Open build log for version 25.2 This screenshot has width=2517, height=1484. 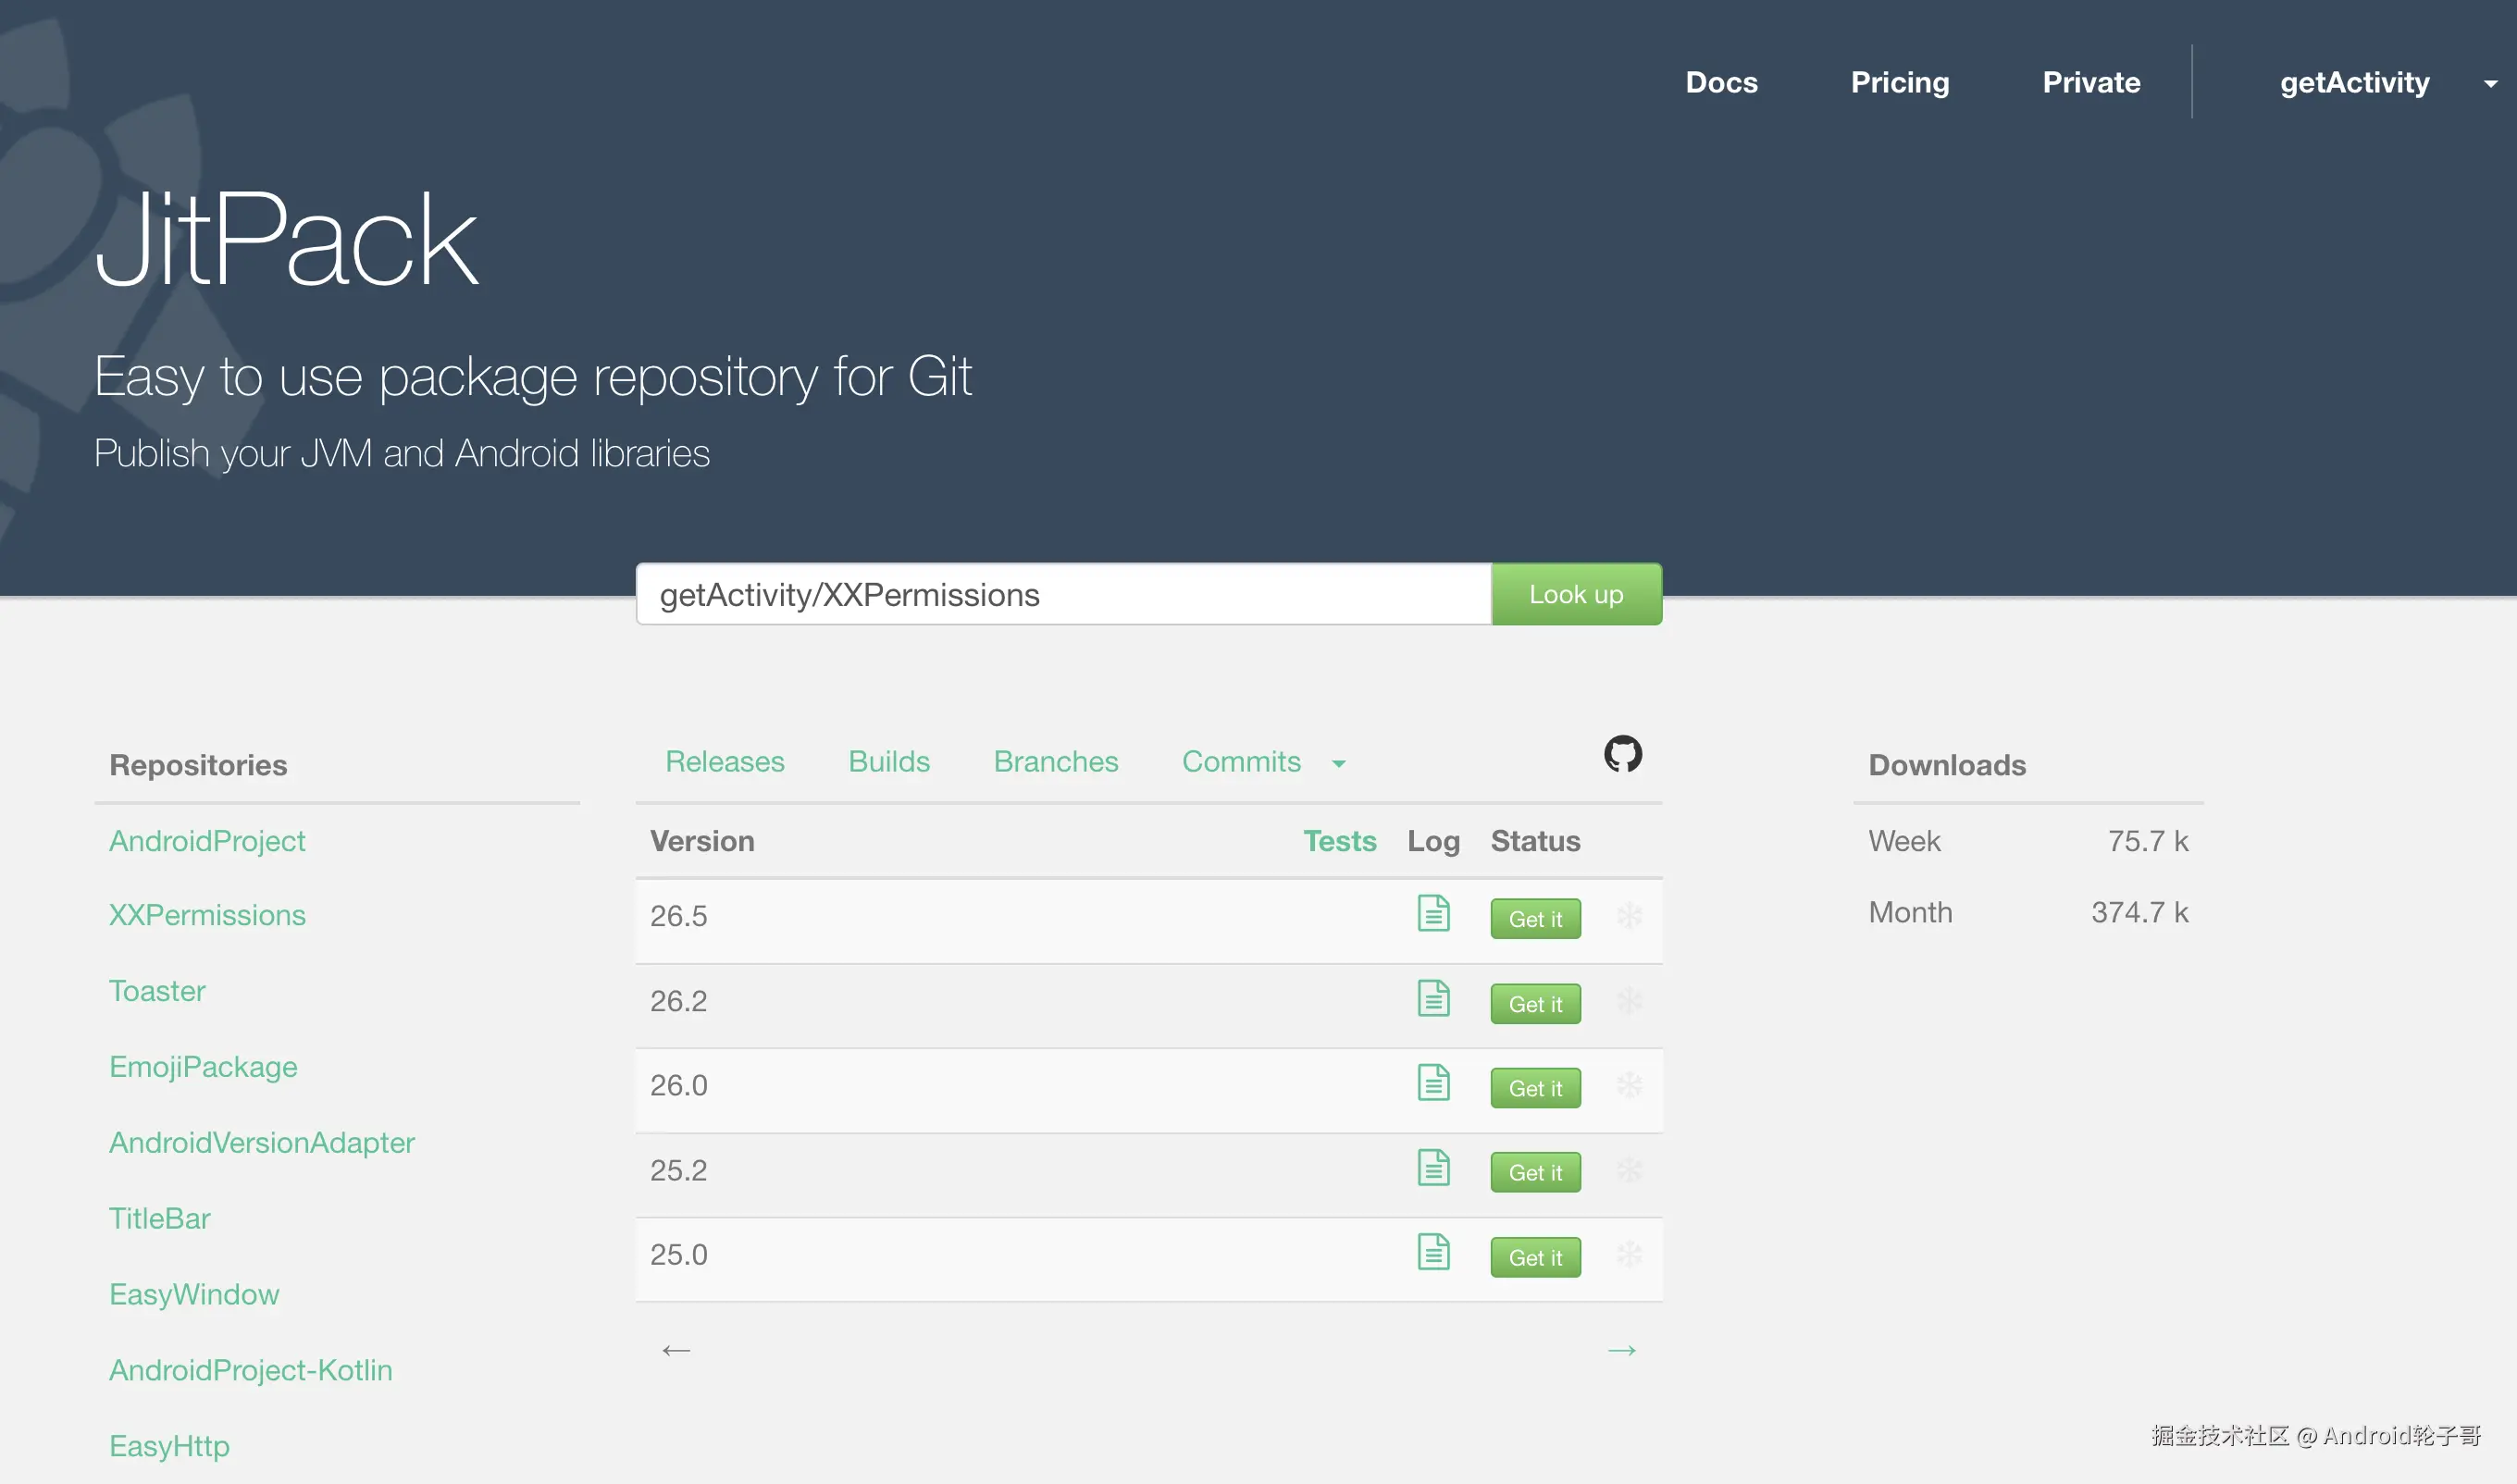click(x=1433, y=1168)
